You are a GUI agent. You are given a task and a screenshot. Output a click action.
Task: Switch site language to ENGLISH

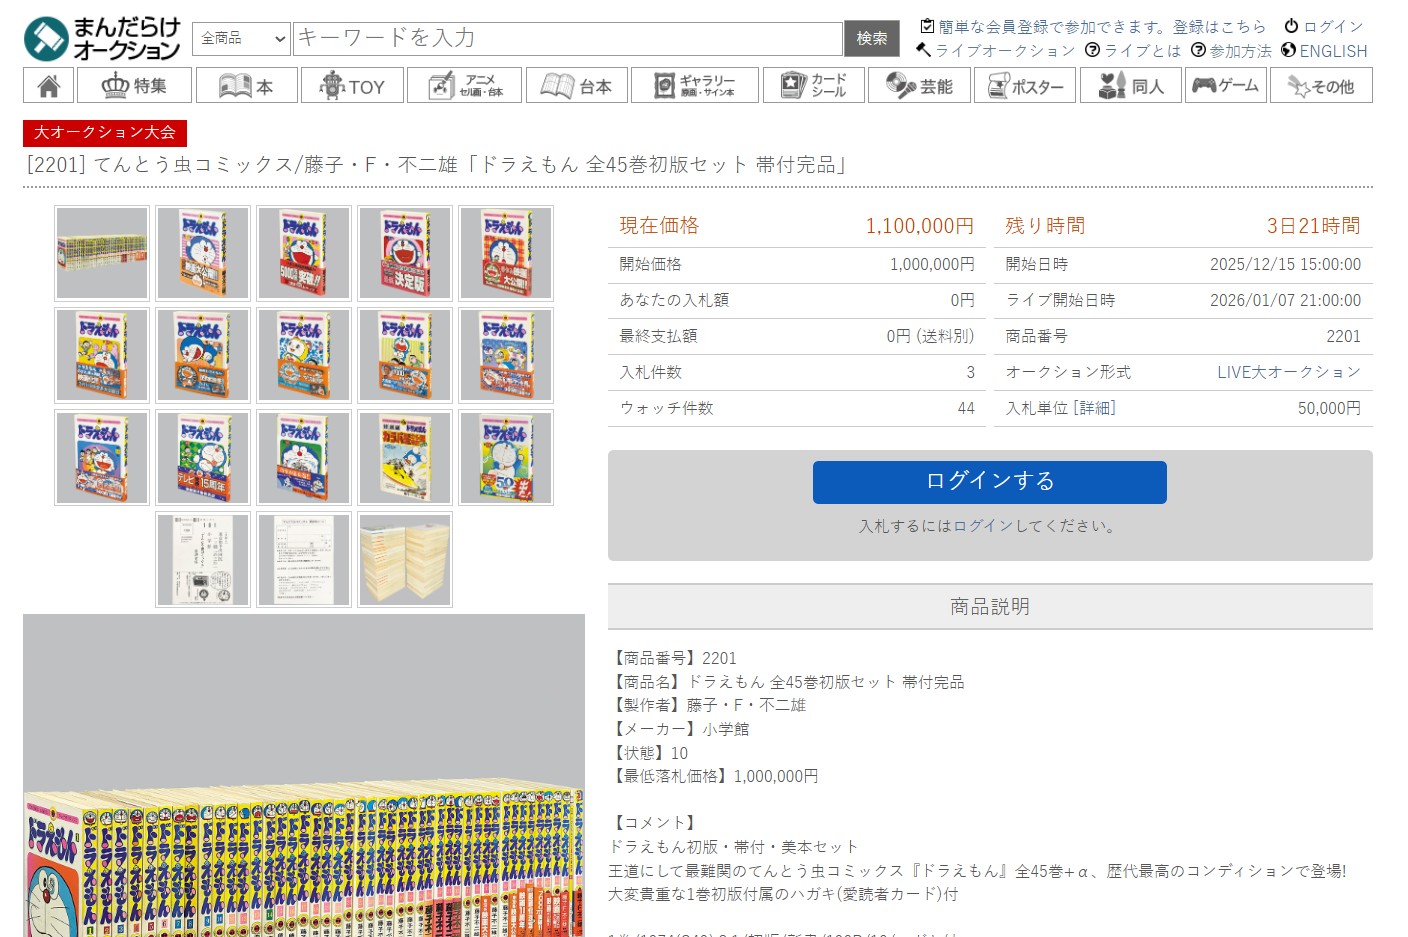[1324, 51]
